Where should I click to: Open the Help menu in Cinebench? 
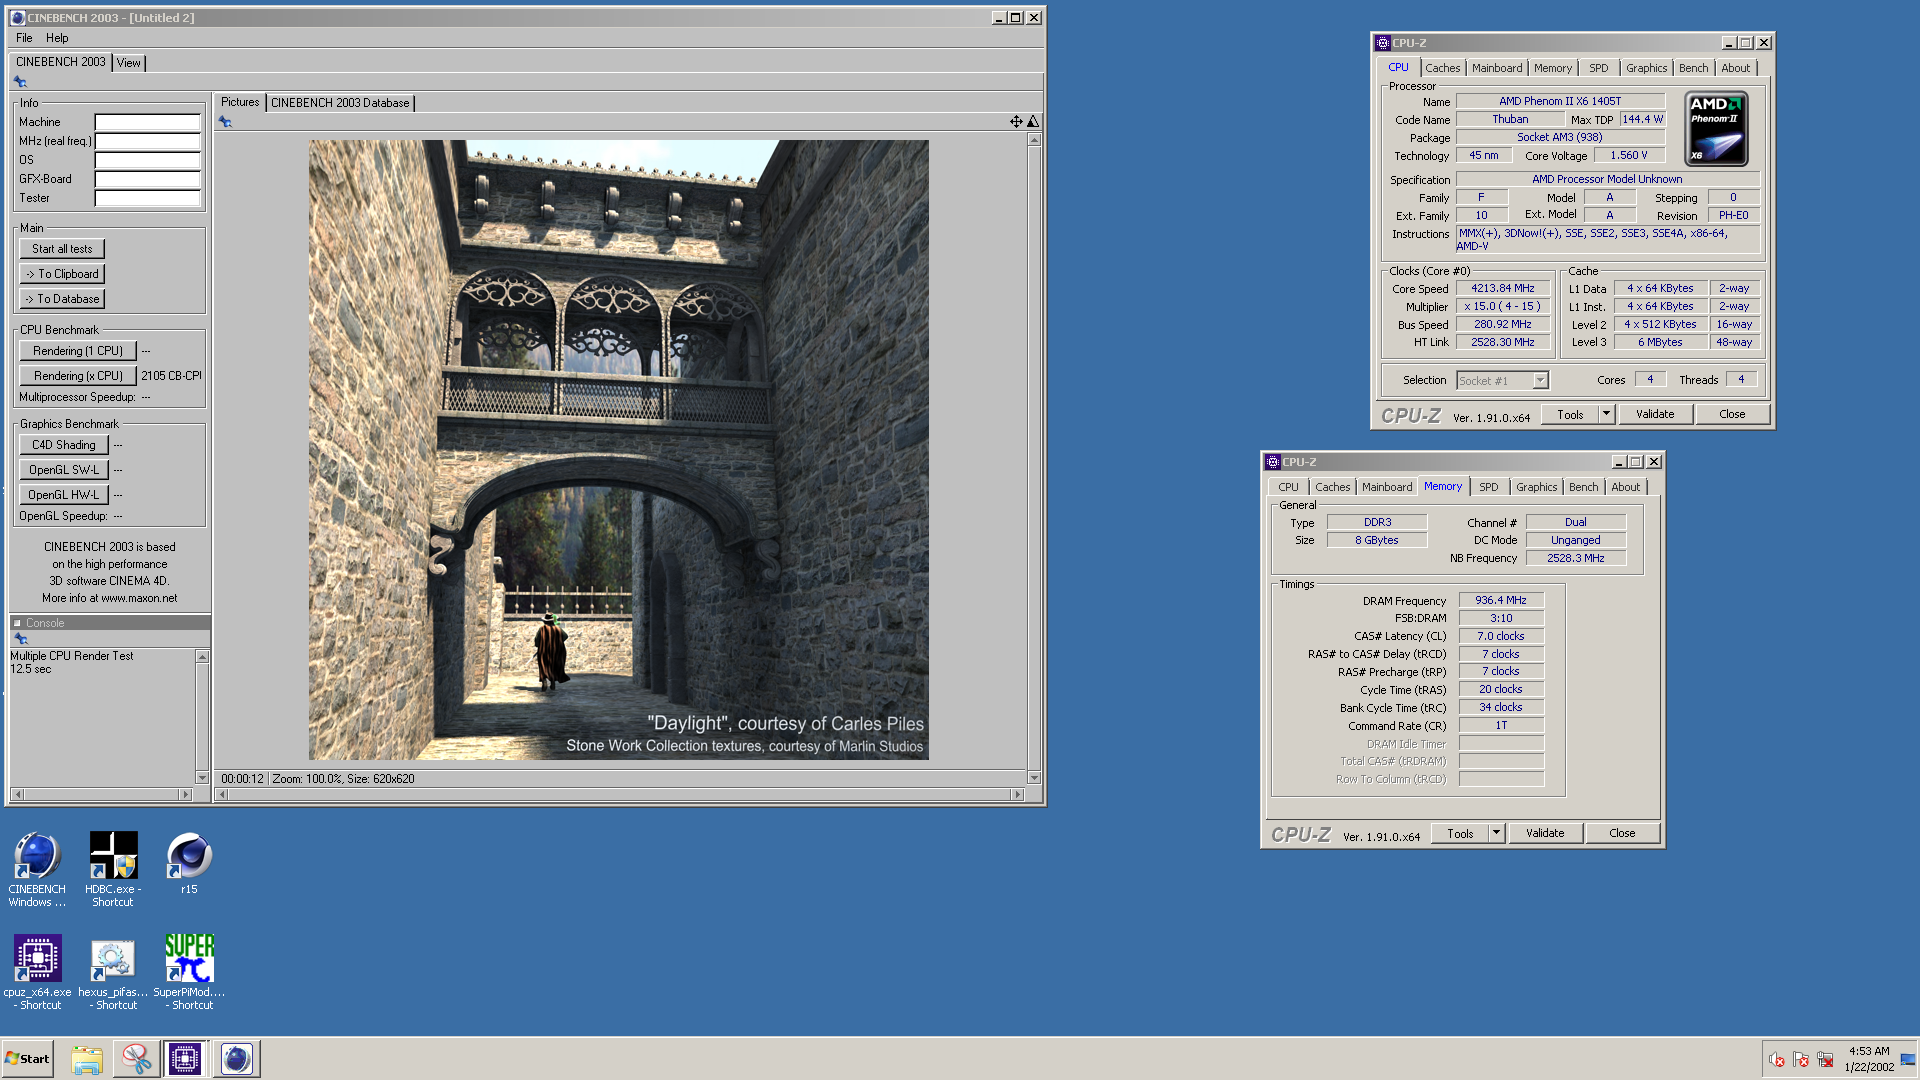point(57,38)
